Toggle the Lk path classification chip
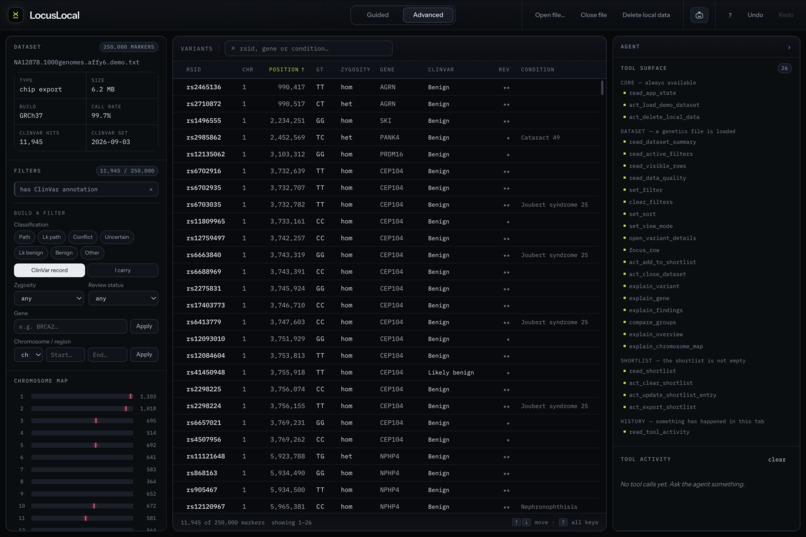Viewport: 806px width, 537px height. pyautogui.click(x=51, y=237)
